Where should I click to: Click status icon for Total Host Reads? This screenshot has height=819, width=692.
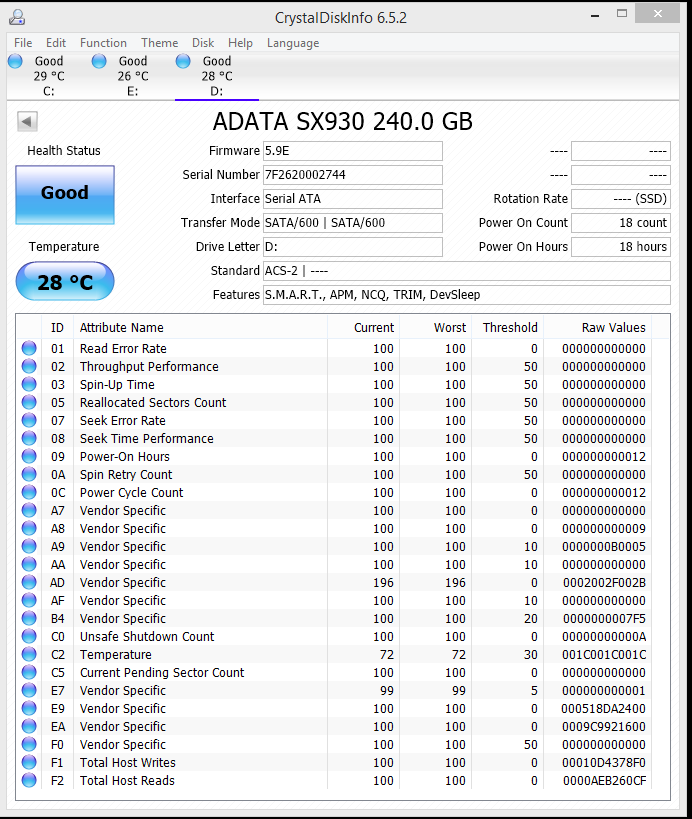pos(29,780)
